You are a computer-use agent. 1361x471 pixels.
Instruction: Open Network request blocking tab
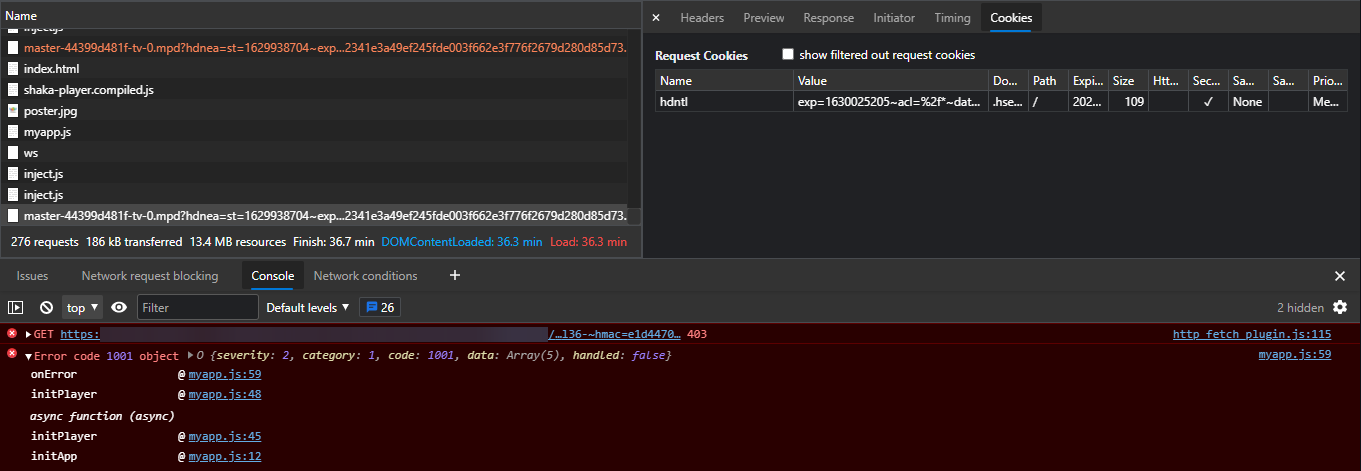[x=150, y=276]
